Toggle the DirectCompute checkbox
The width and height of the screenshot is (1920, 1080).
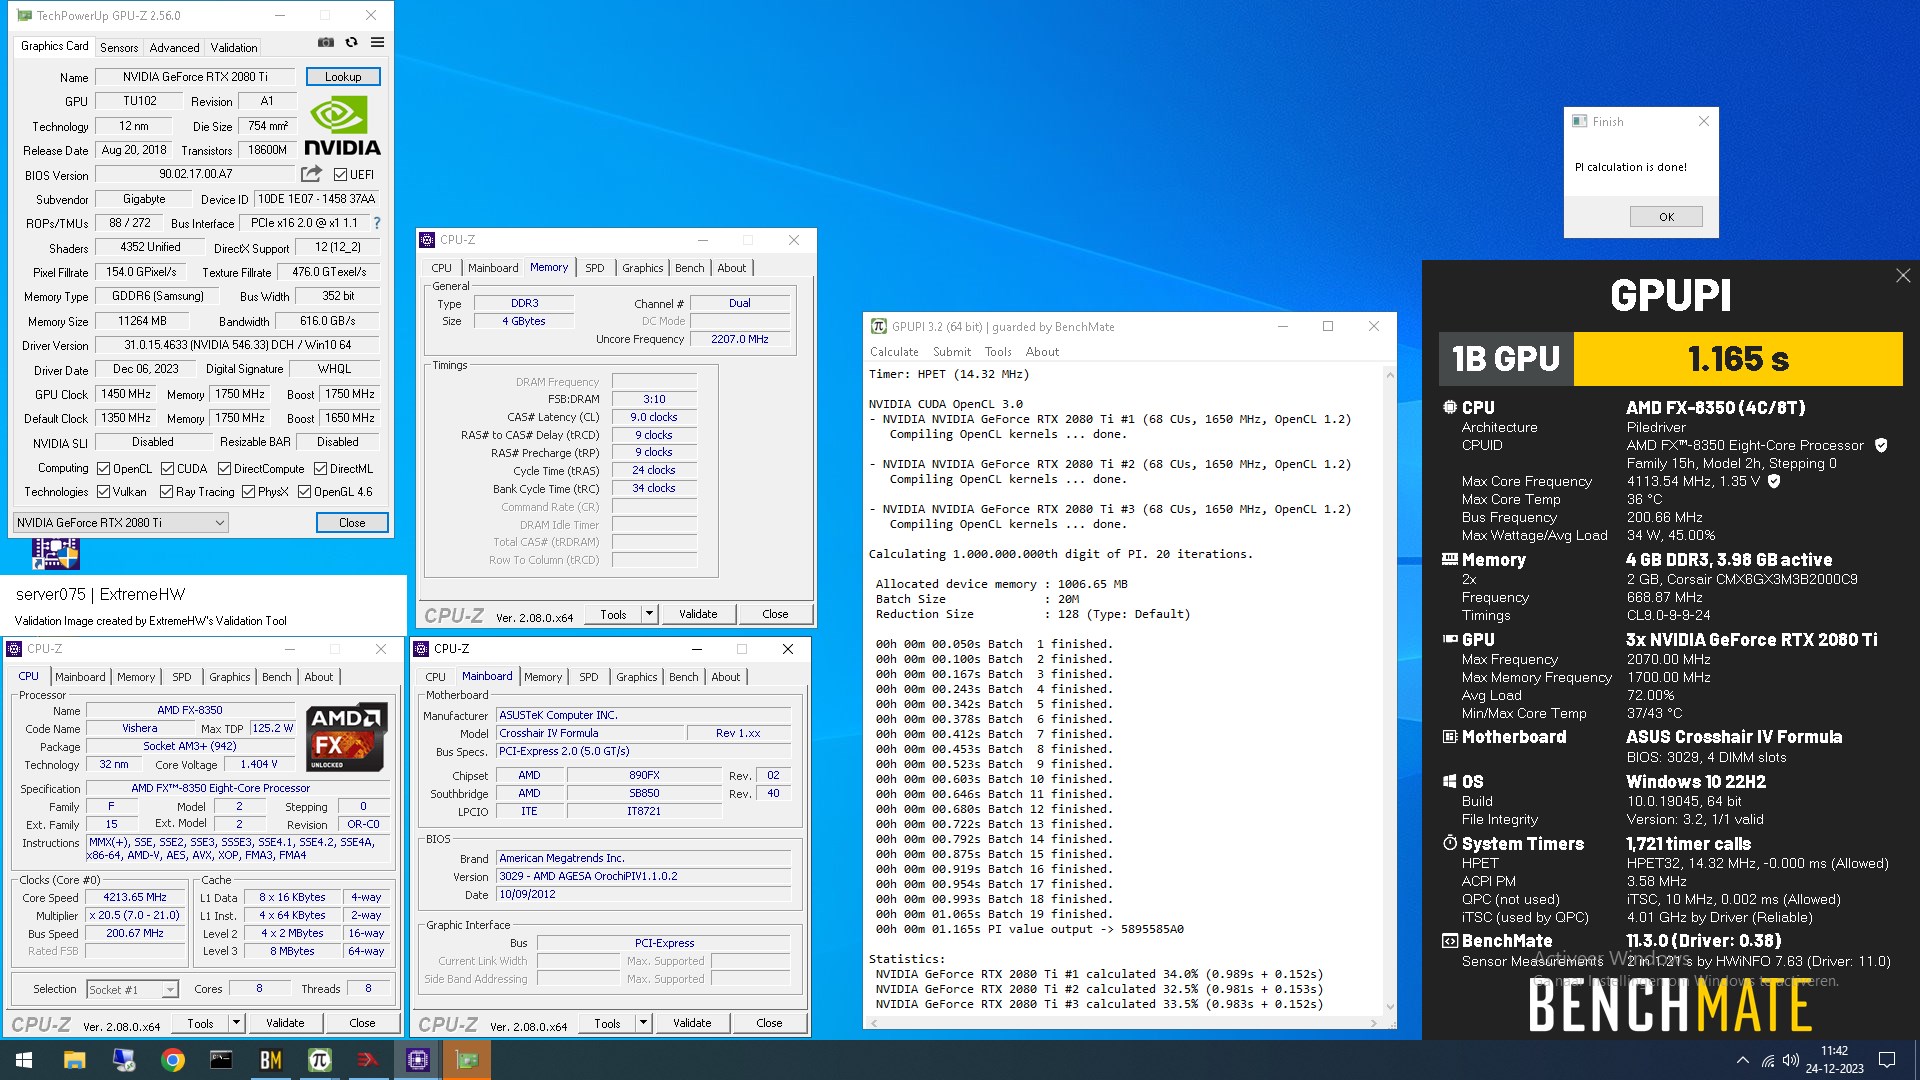[224, 468]
